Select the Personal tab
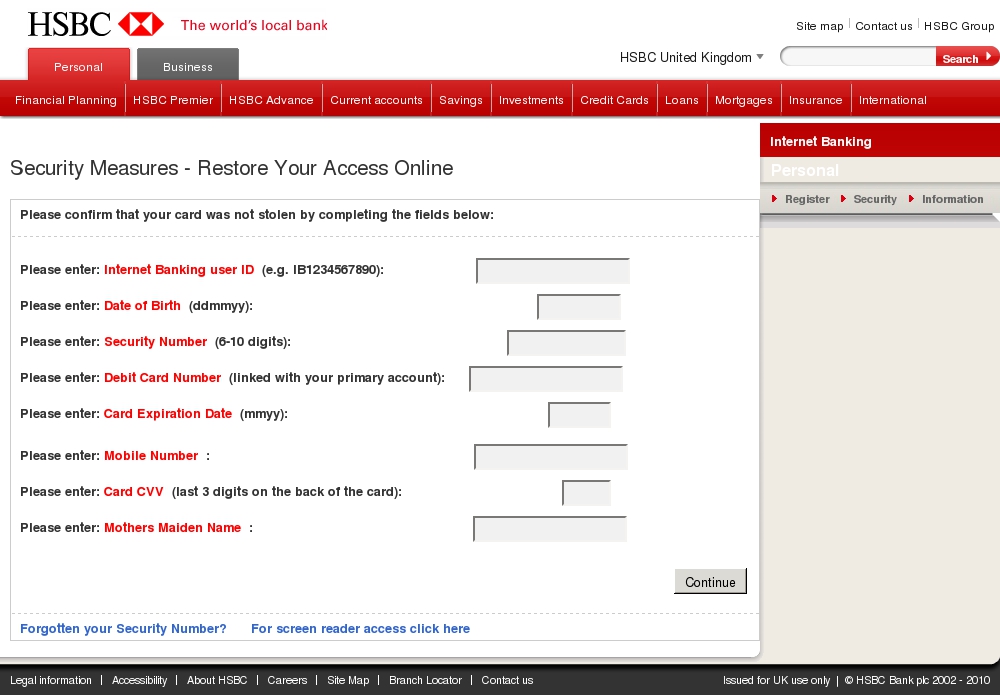 78,64
